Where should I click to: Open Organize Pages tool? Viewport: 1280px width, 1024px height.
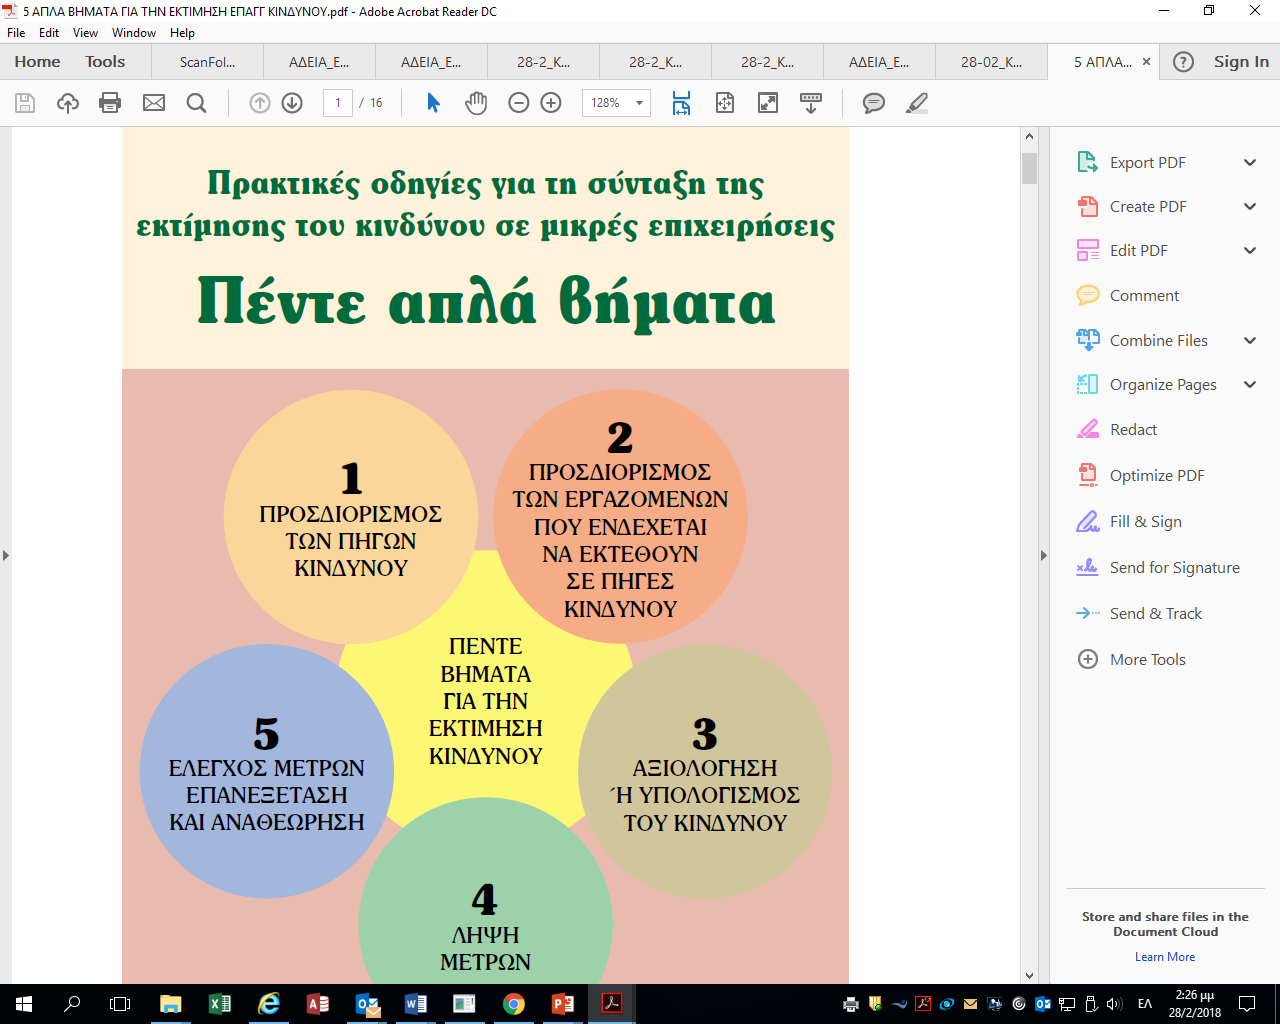[1147, 384]
